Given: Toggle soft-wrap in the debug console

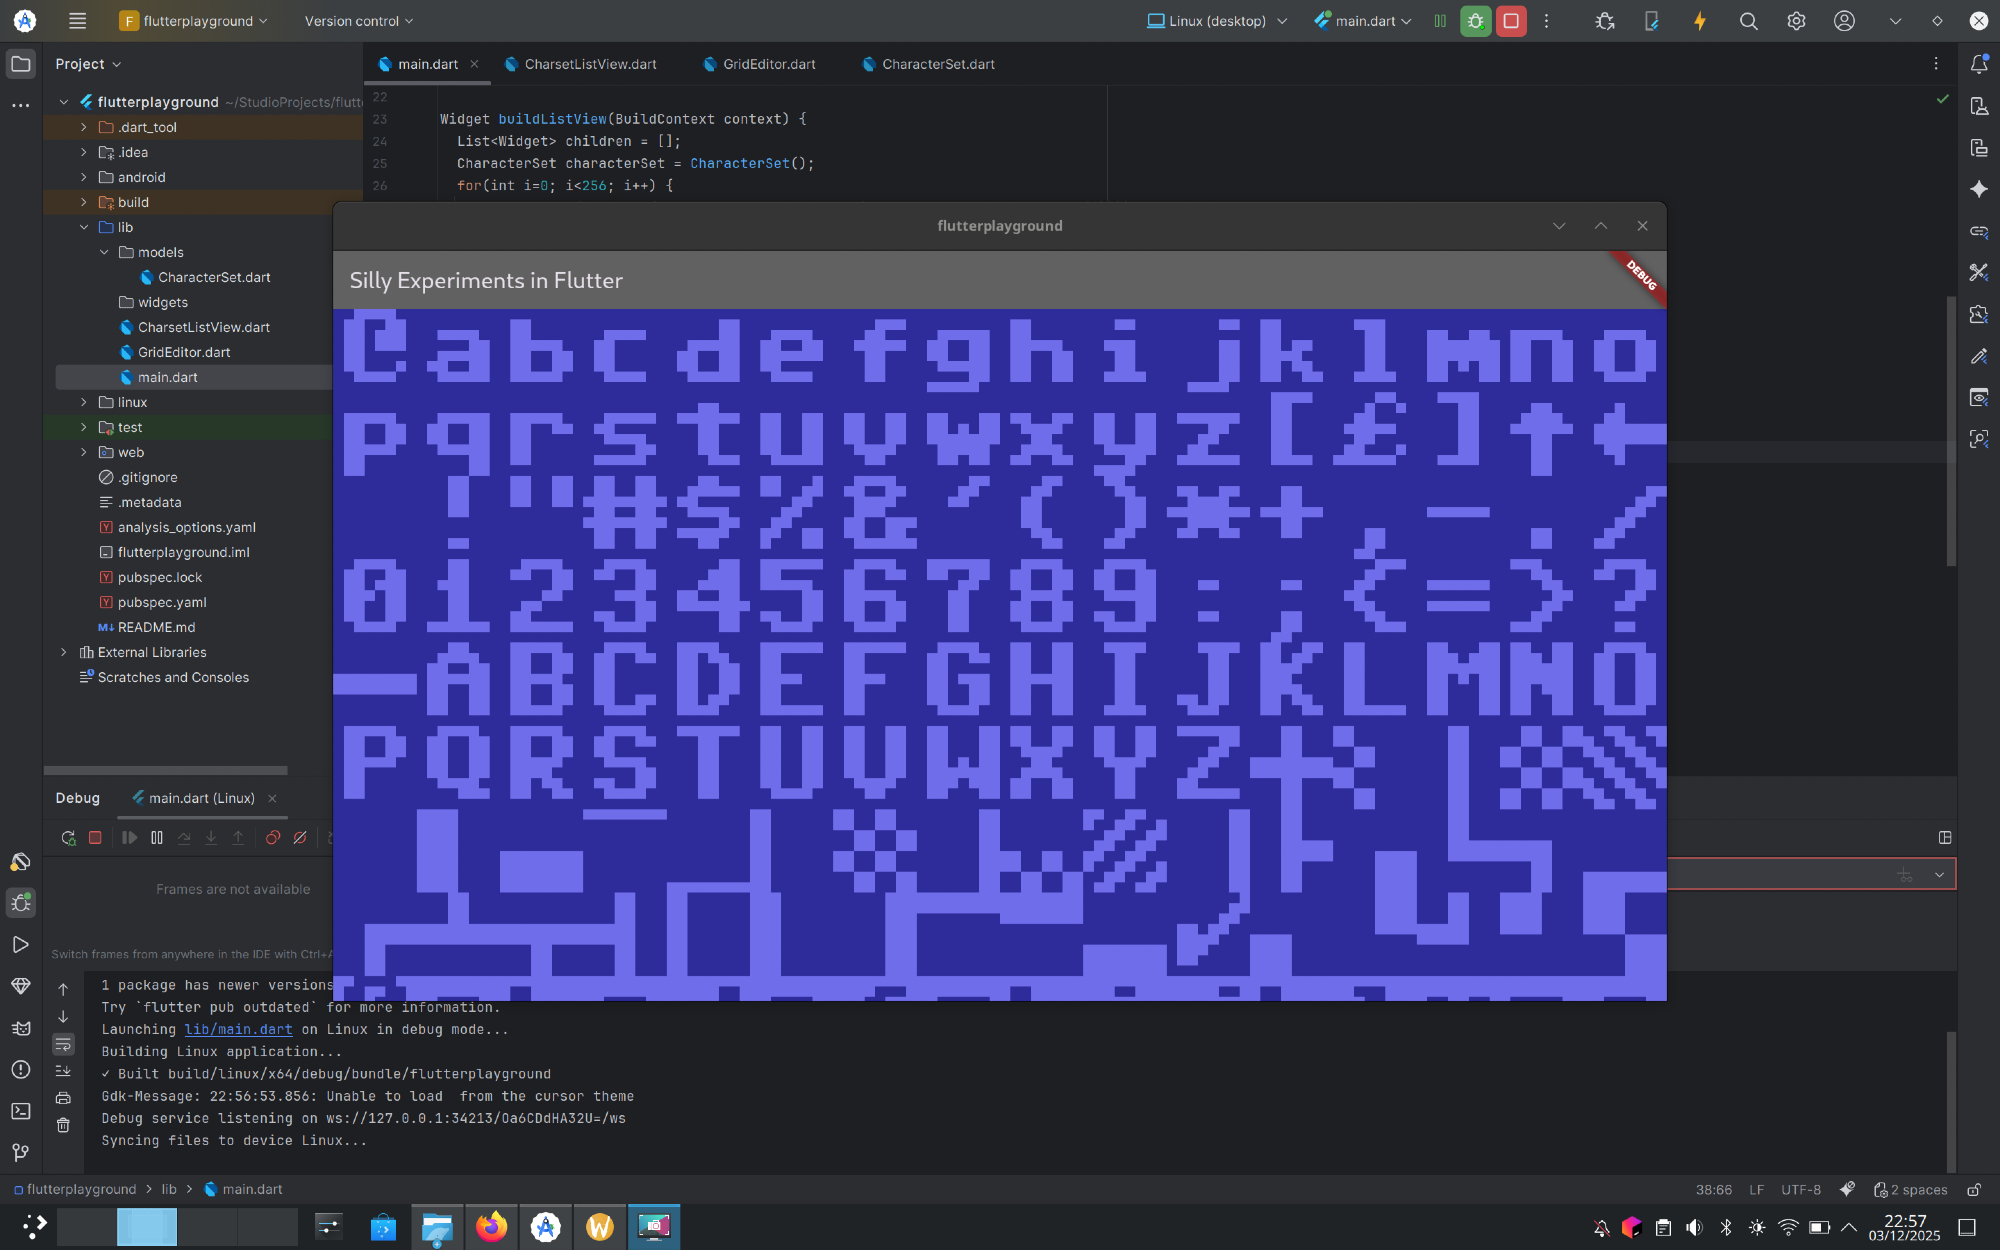Looking at the screenshot, I should [x=63, y=1044].
